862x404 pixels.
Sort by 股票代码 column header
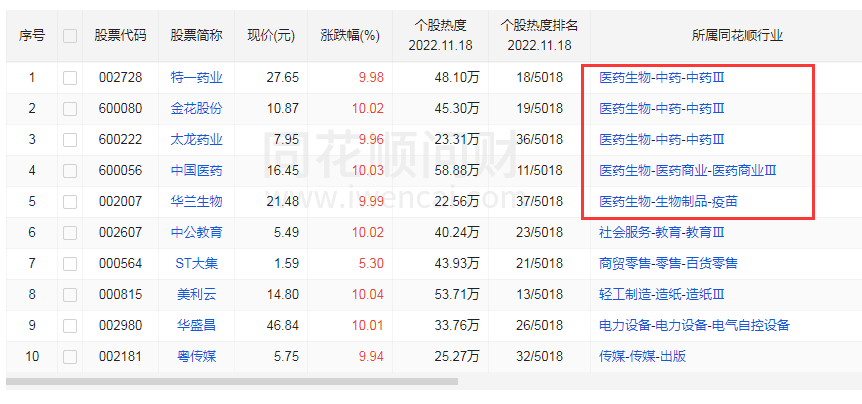(x=120, y=36)
